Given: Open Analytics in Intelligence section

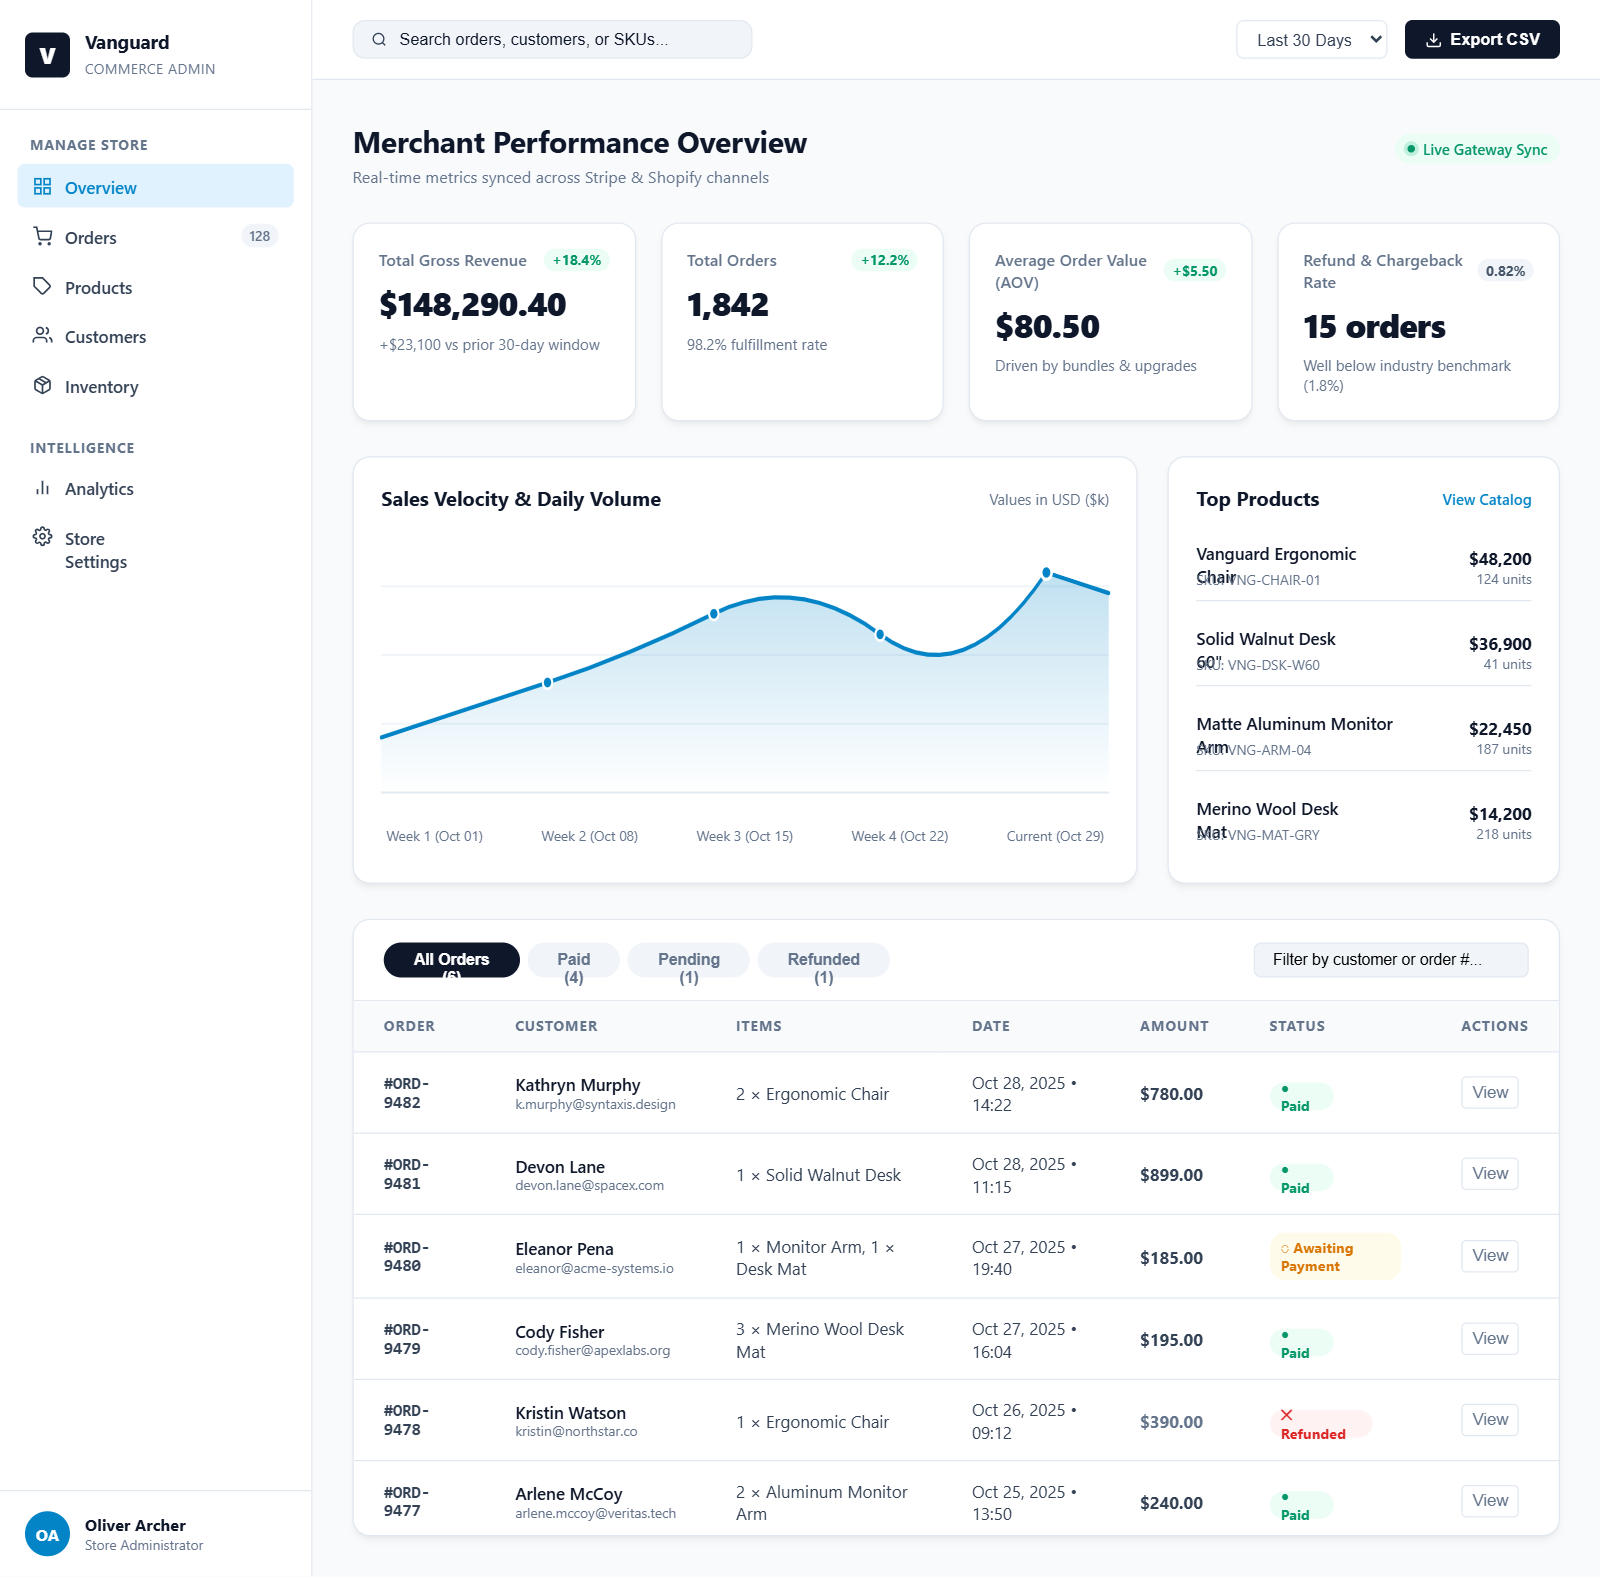Looking at the screenshot, I should pyautogui.click(x=155, y=489).
